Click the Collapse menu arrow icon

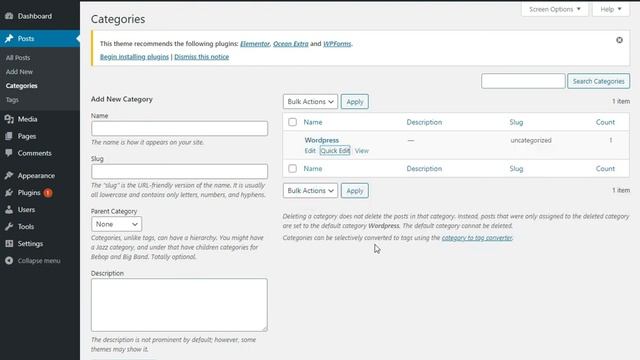click(9, 260)
